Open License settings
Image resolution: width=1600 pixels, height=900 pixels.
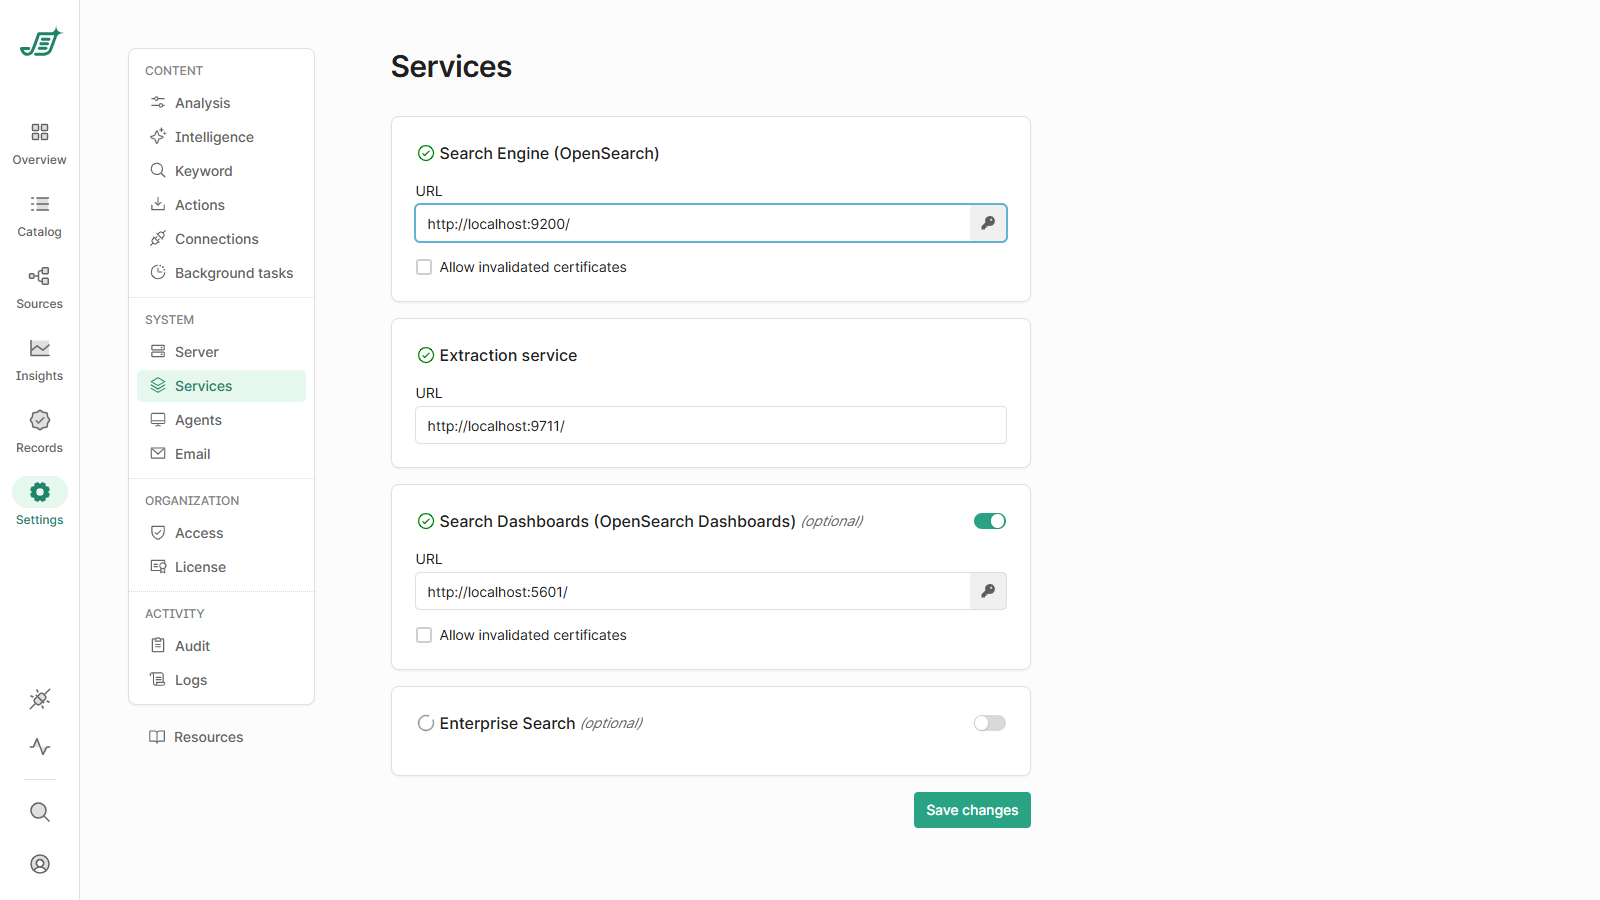(x=221, y=567)
